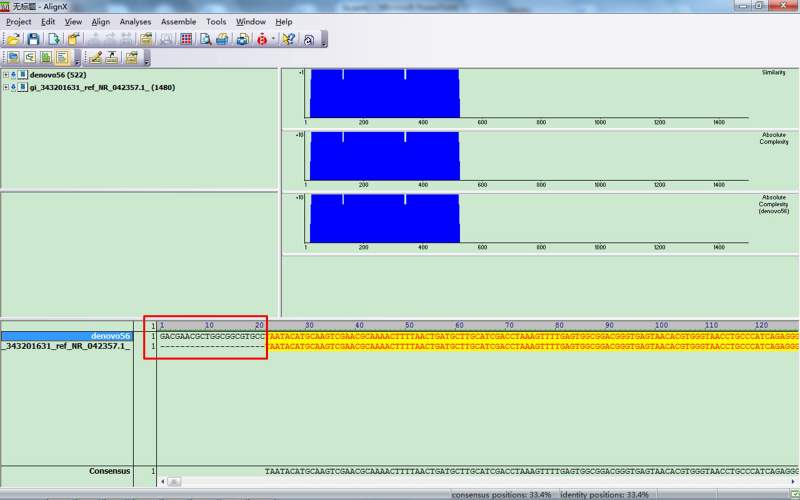
Task: Click the open project folder icon
Action: point(14,39)
